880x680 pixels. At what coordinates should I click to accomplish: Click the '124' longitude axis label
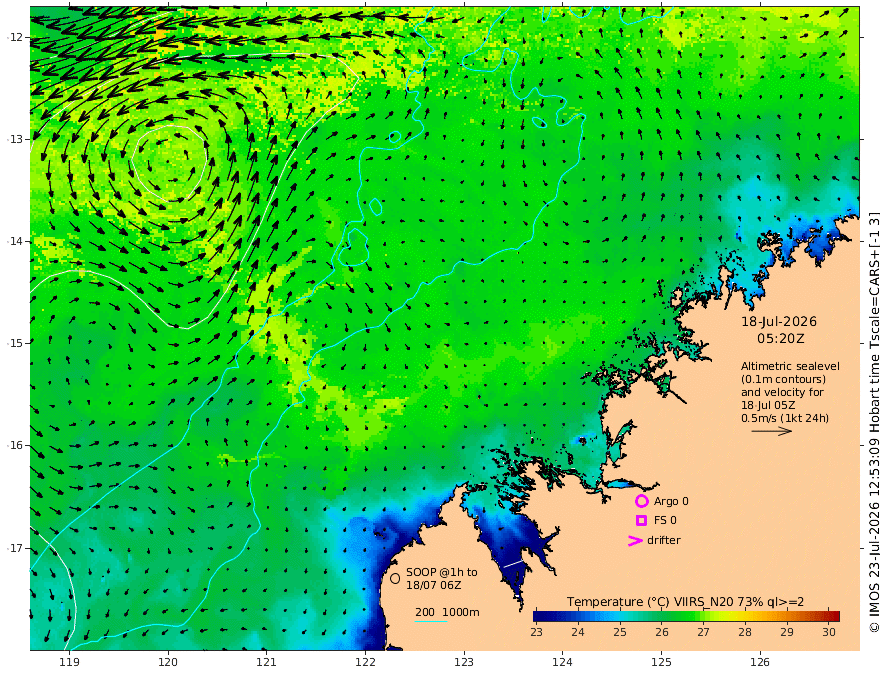pos(563,662)
